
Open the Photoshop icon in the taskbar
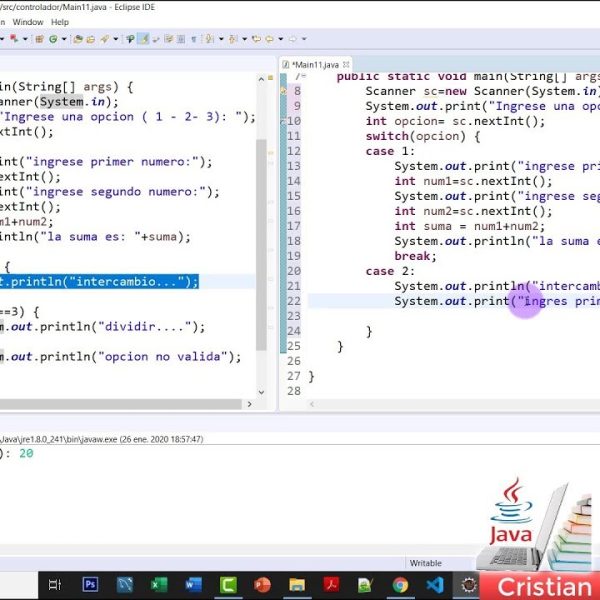(x=90, y=585)
